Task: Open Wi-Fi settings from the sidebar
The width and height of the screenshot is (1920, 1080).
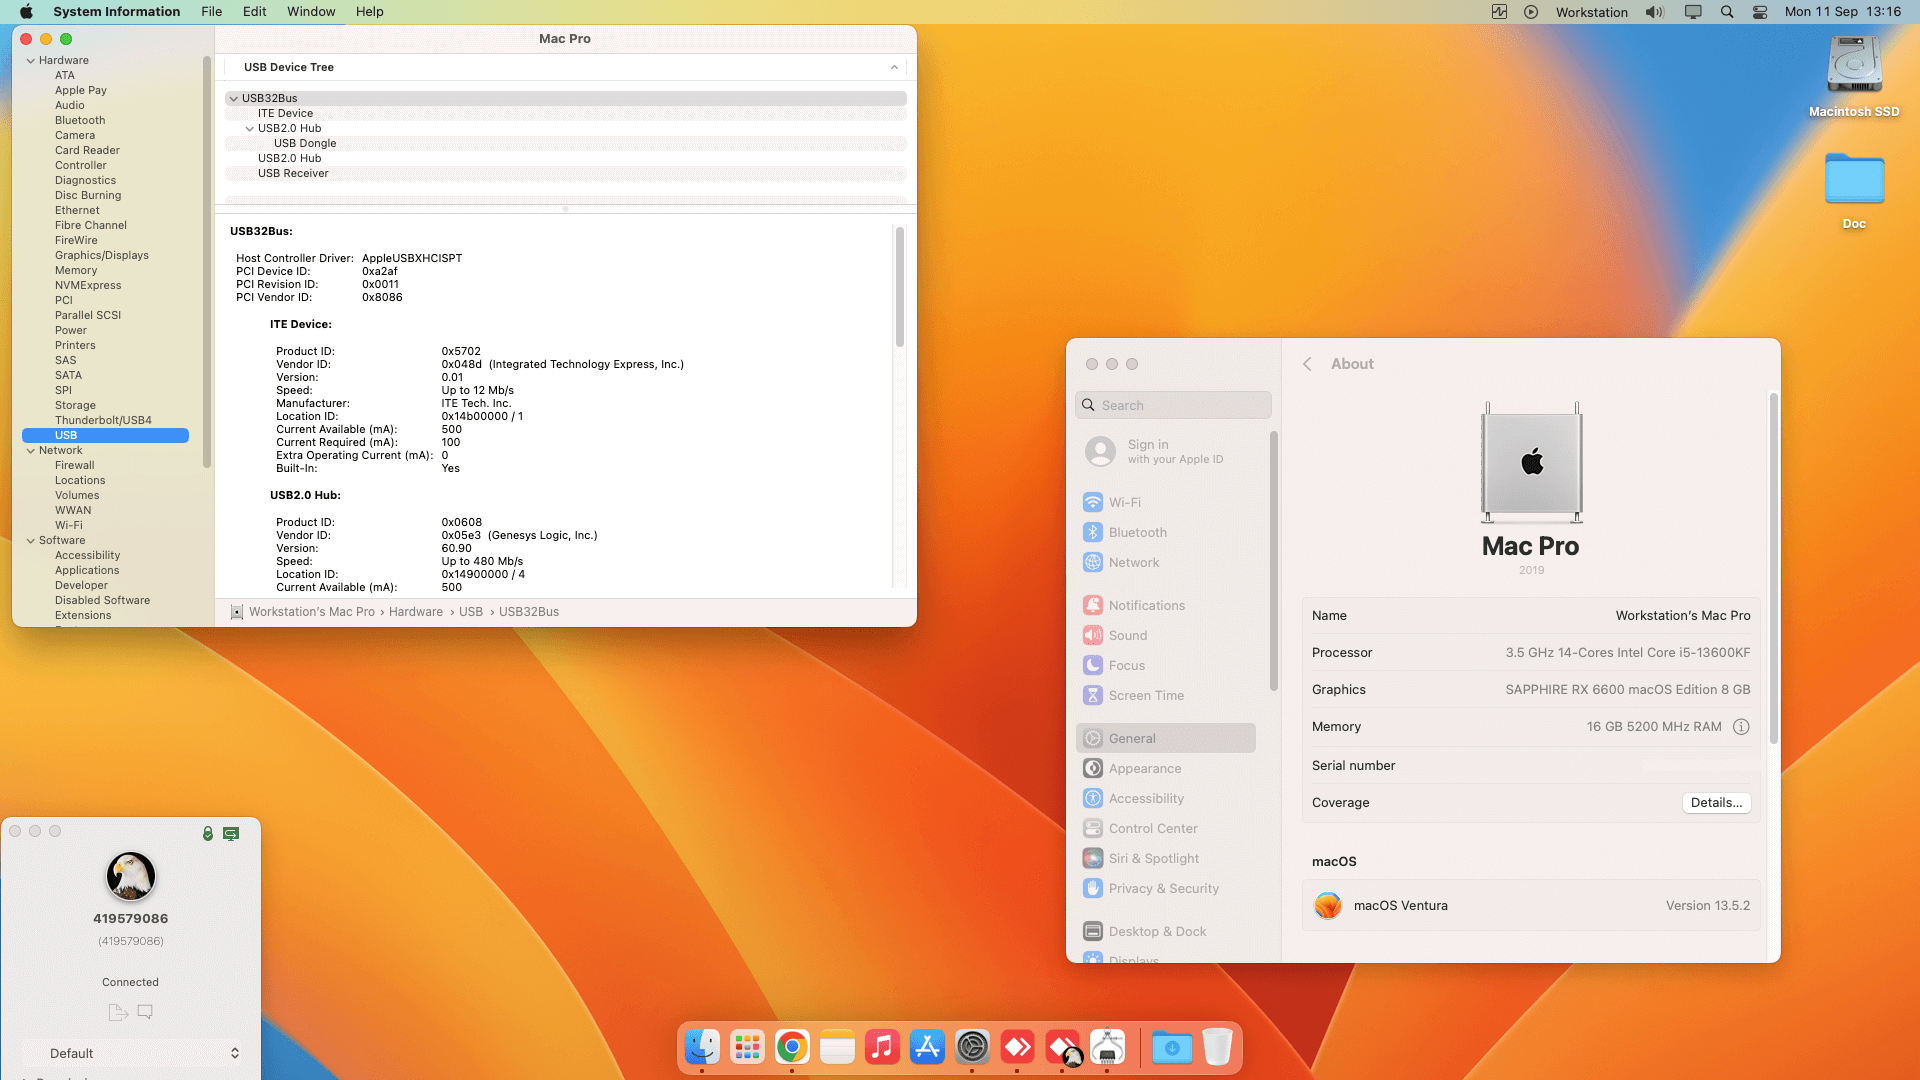Action: tap(1124, 502)
